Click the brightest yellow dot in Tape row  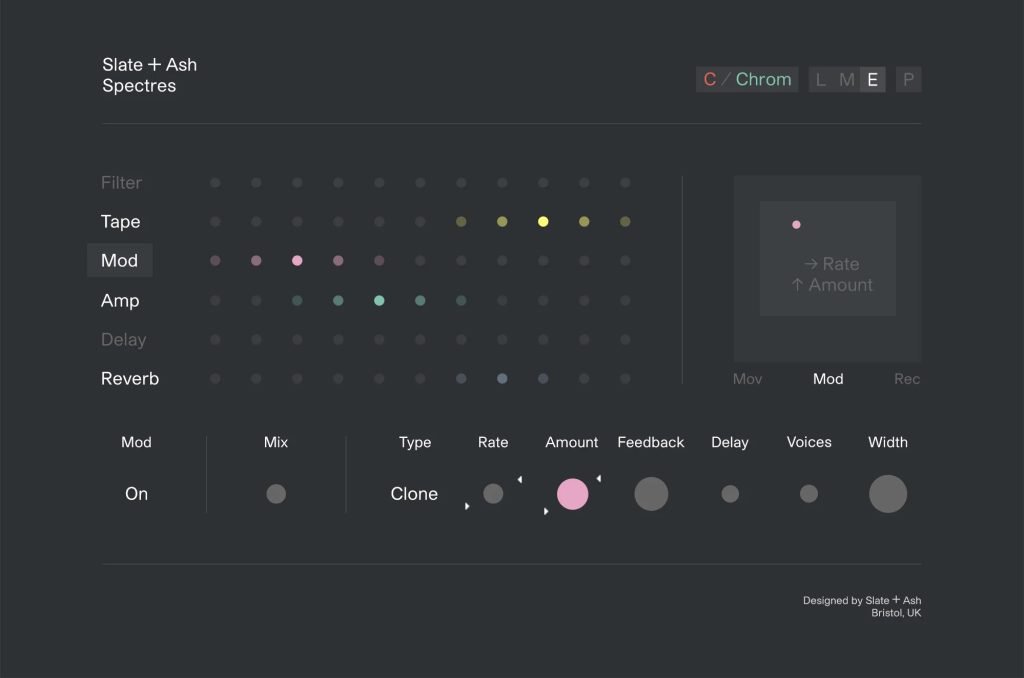(x=543, y=222)
